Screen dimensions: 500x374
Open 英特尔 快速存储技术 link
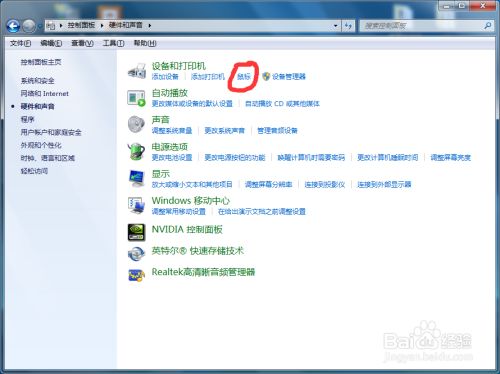coord(197,251)
